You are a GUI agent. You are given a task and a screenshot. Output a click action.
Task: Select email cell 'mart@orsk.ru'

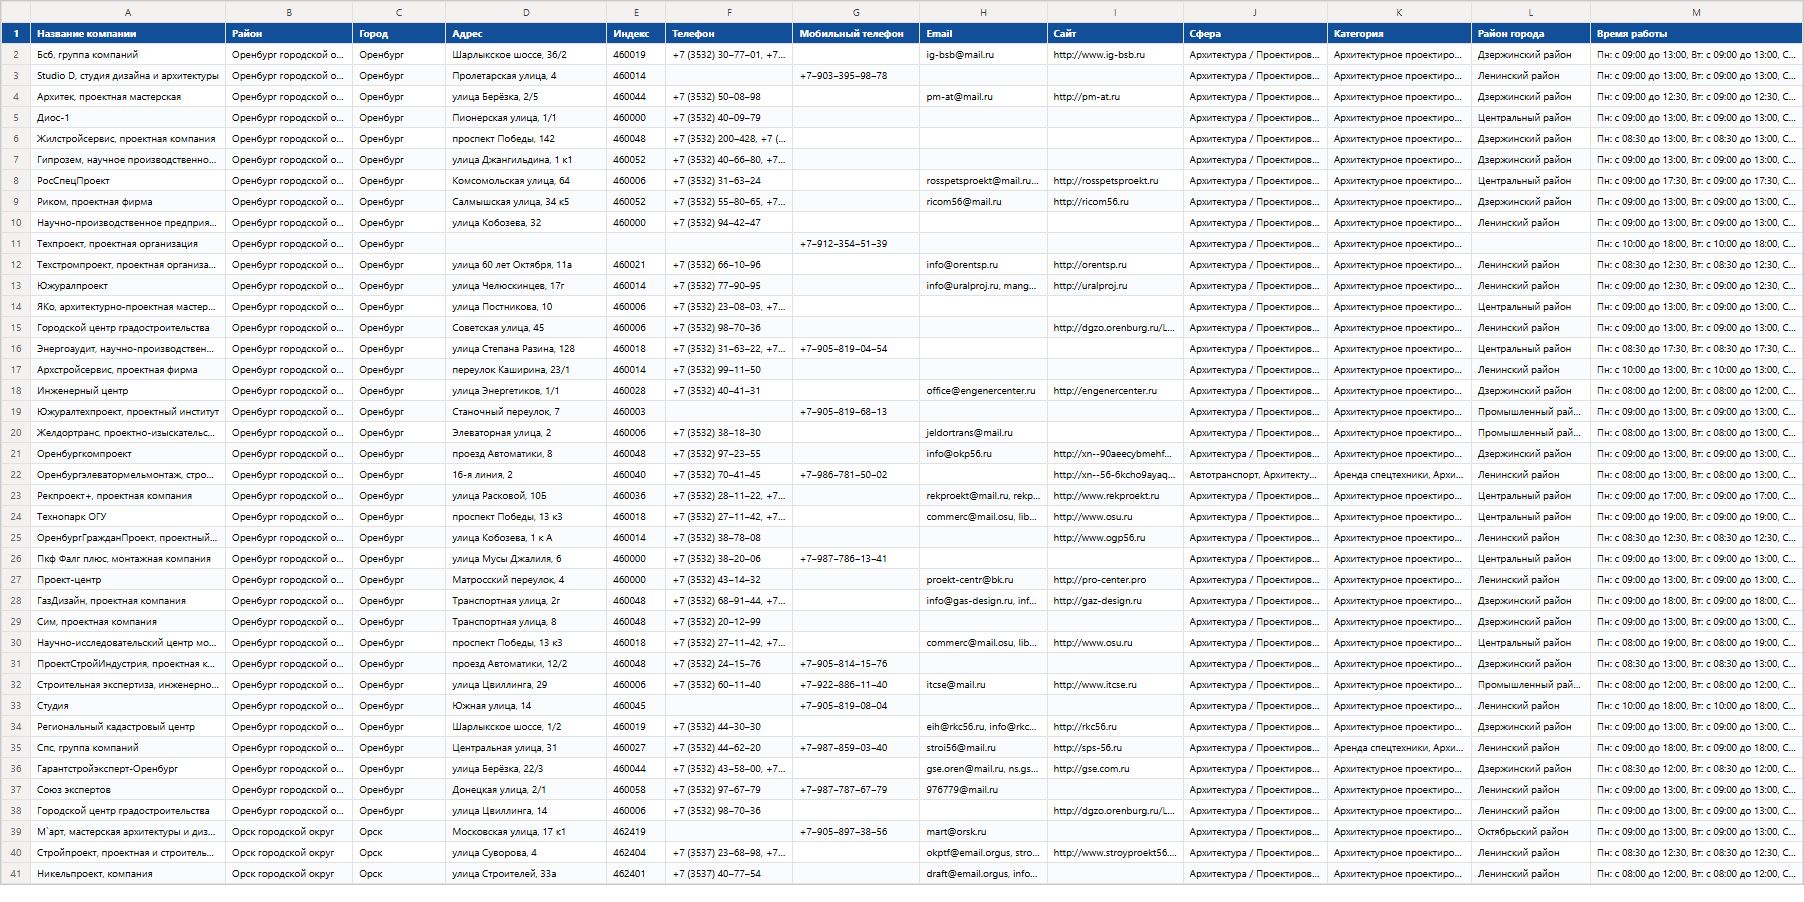click(983, 832)
